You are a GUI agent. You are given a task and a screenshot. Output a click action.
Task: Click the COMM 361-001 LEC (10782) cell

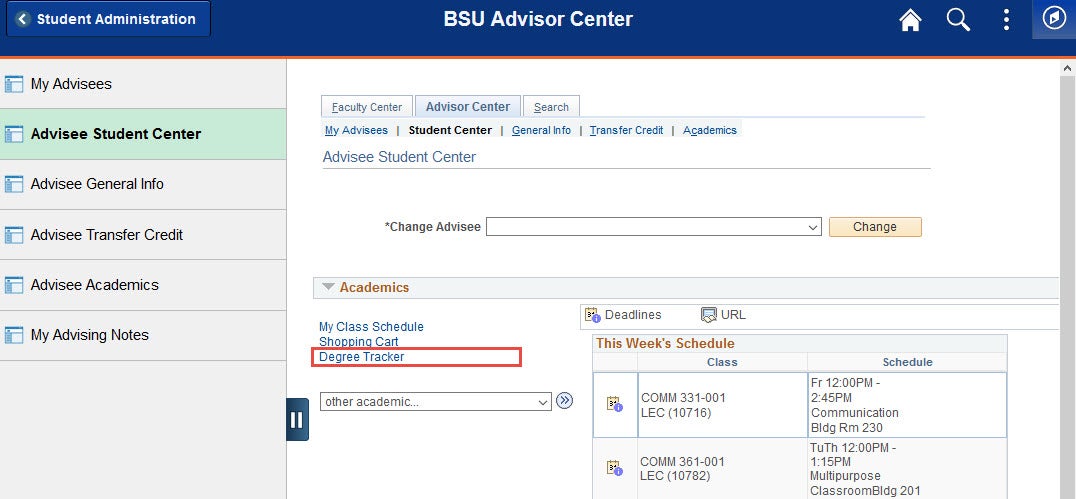click(x=723, y=469)
